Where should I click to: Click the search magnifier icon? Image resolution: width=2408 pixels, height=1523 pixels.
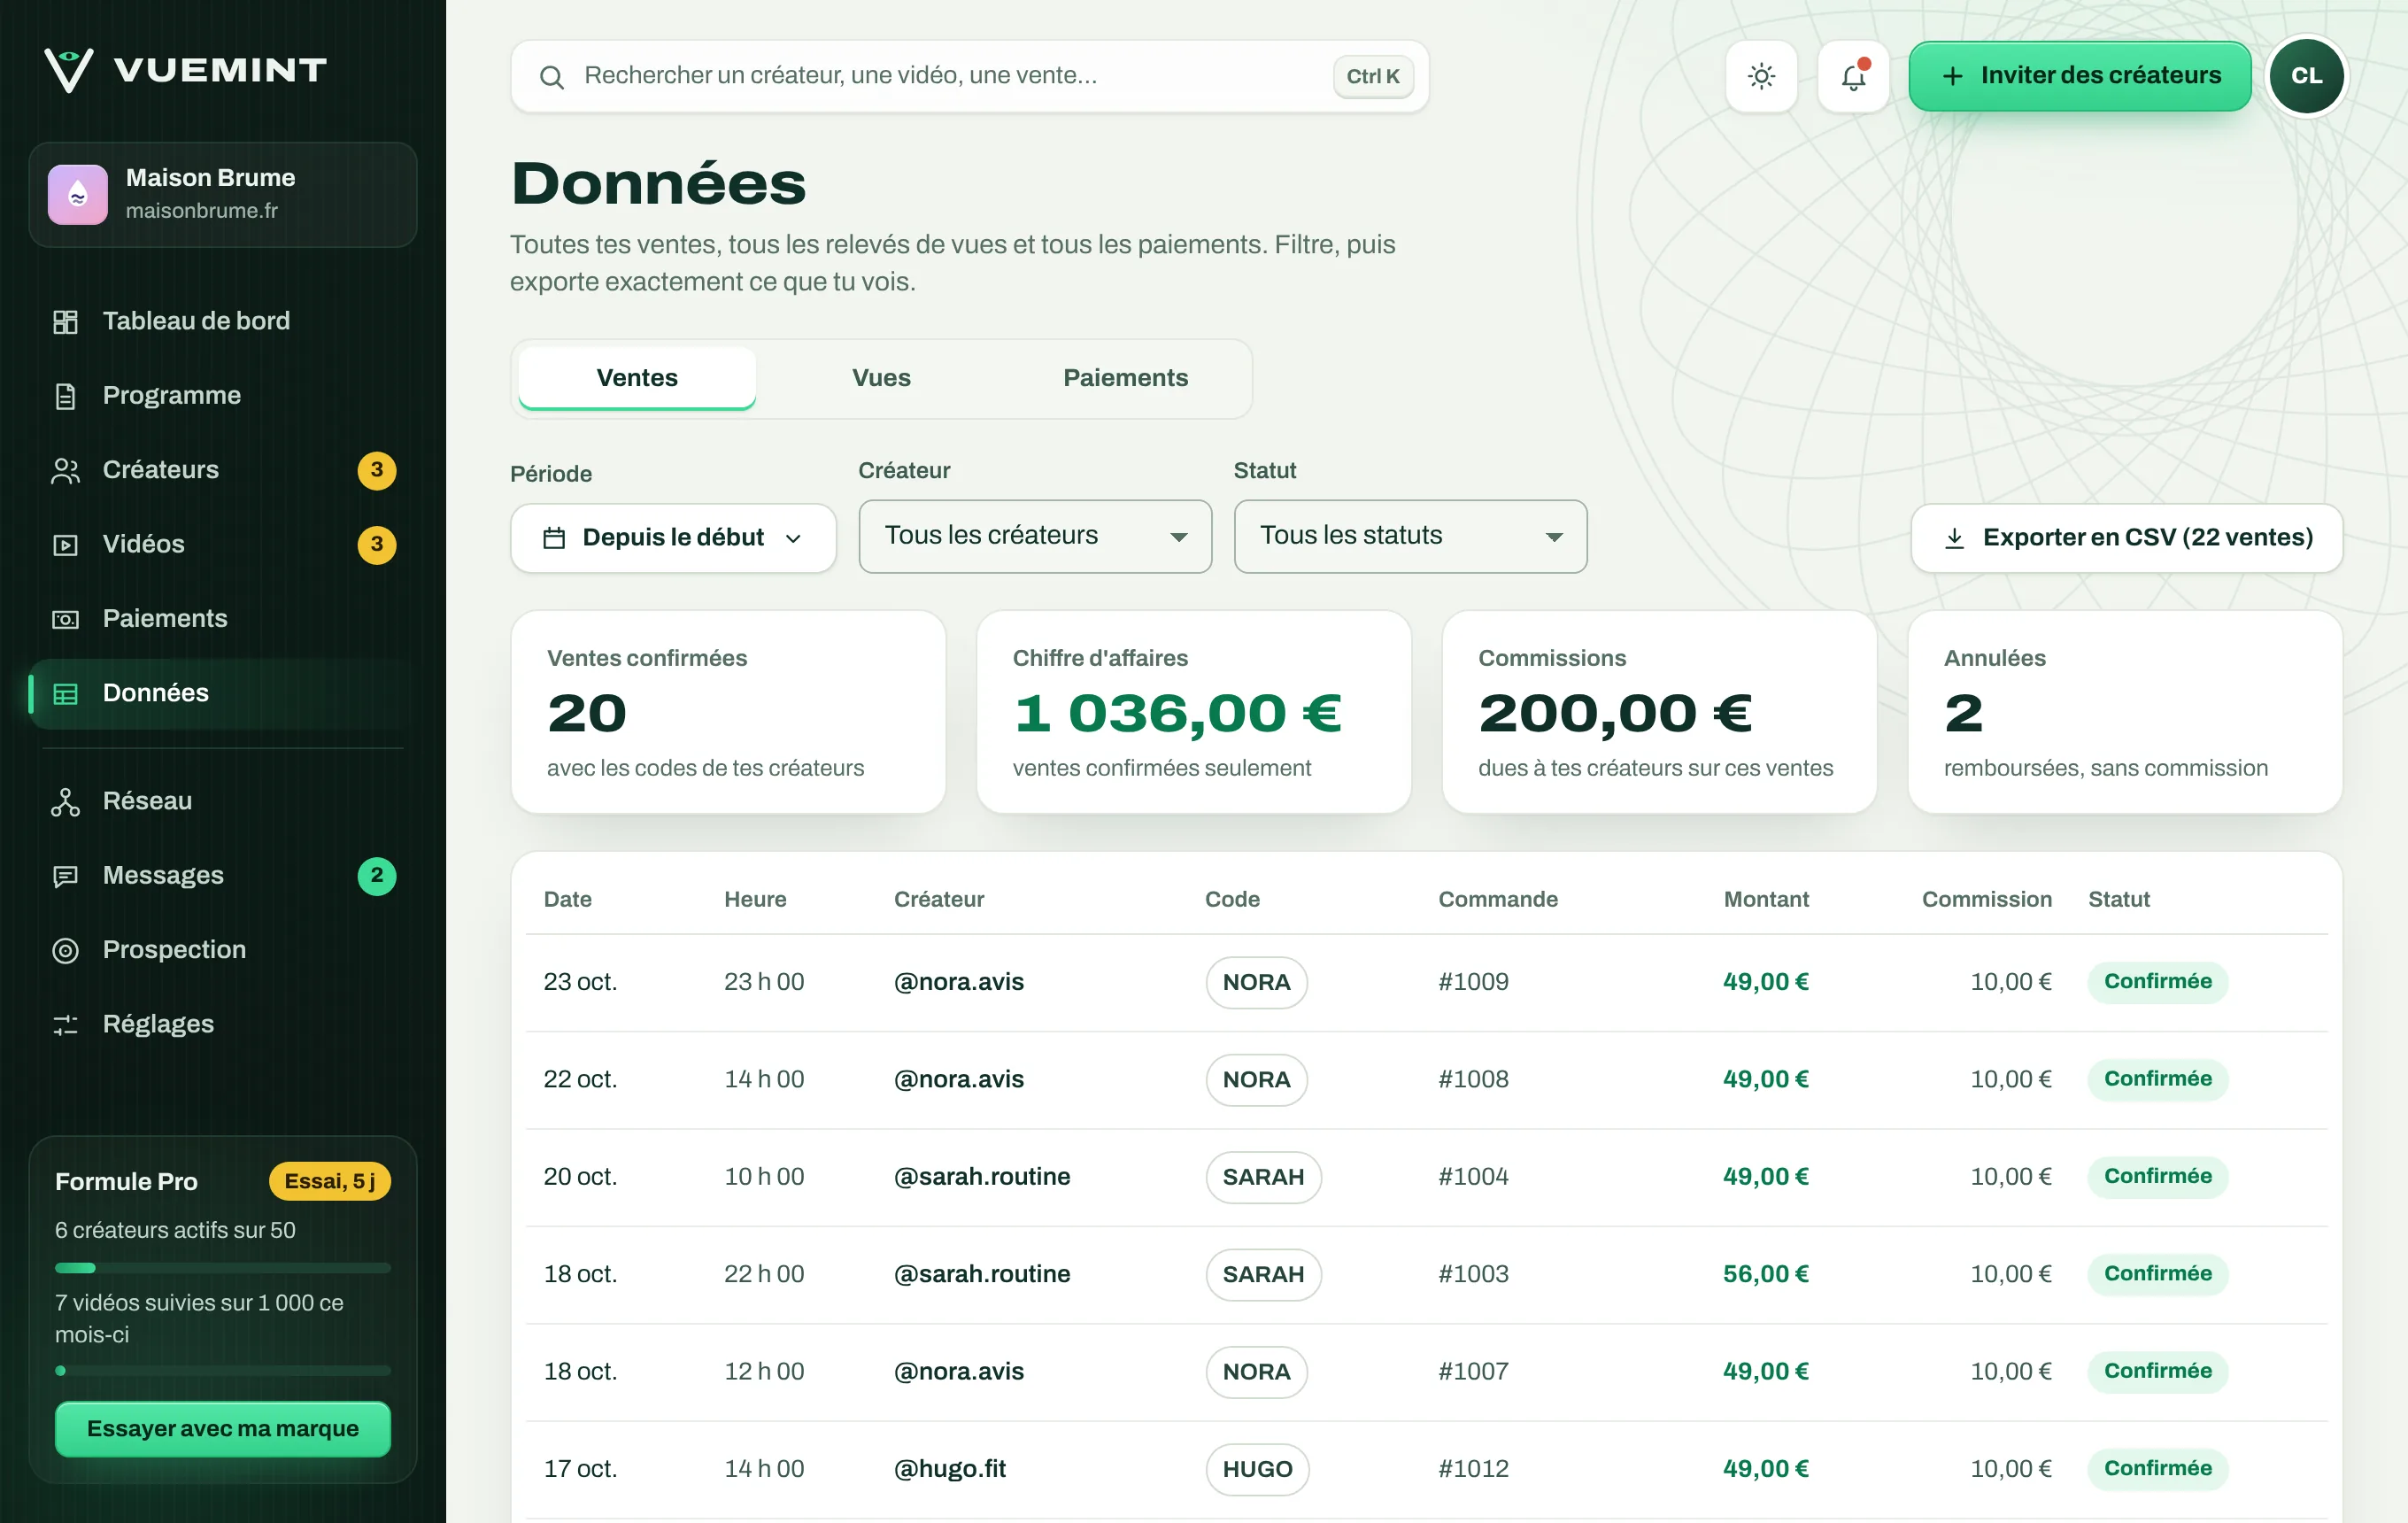pos(551,76)
